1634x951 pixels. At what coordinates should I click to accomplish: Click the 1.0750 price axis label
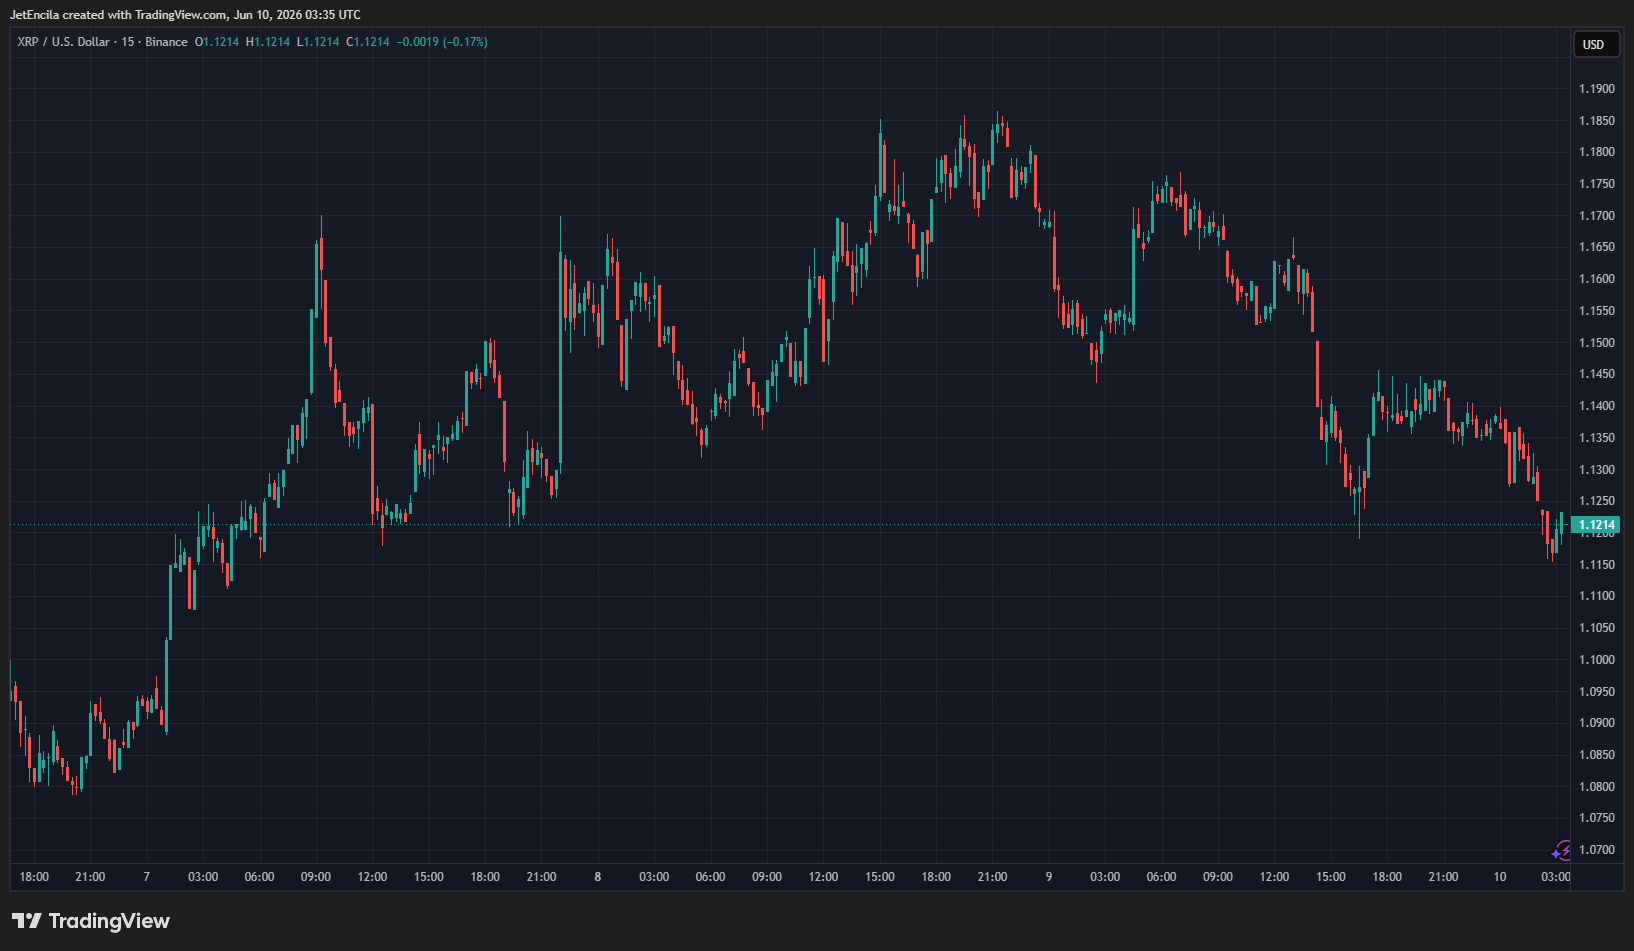[x=1597, y=818]
